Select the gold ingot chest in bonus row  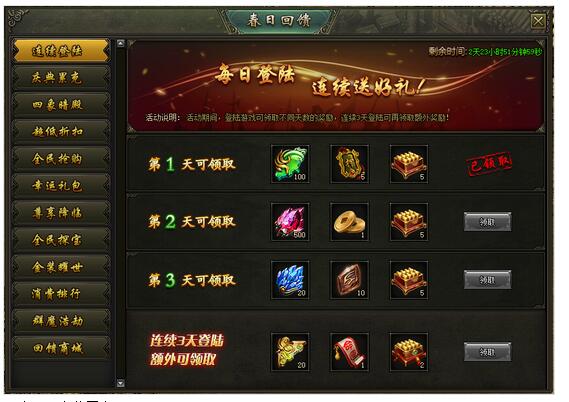click(409, 352)
